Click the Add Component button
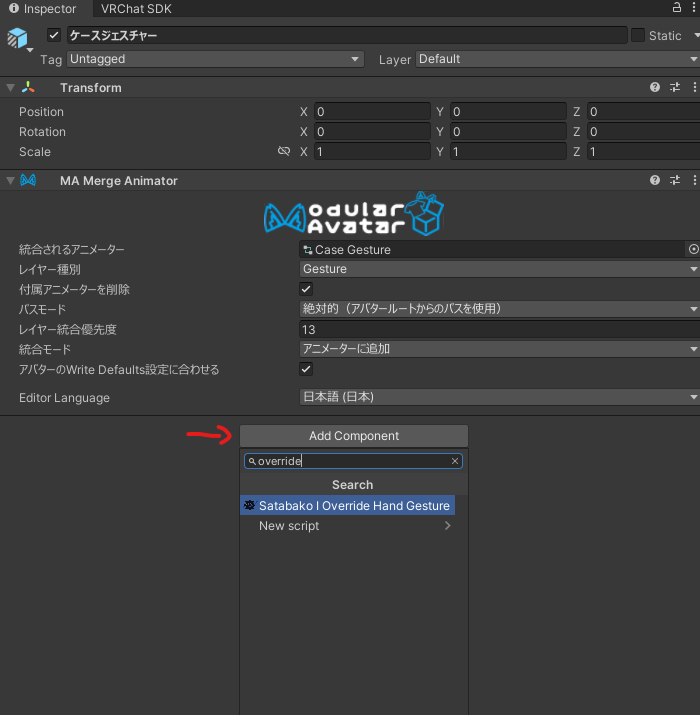Viewport: 700px width, 715px height. click(354, 436)
